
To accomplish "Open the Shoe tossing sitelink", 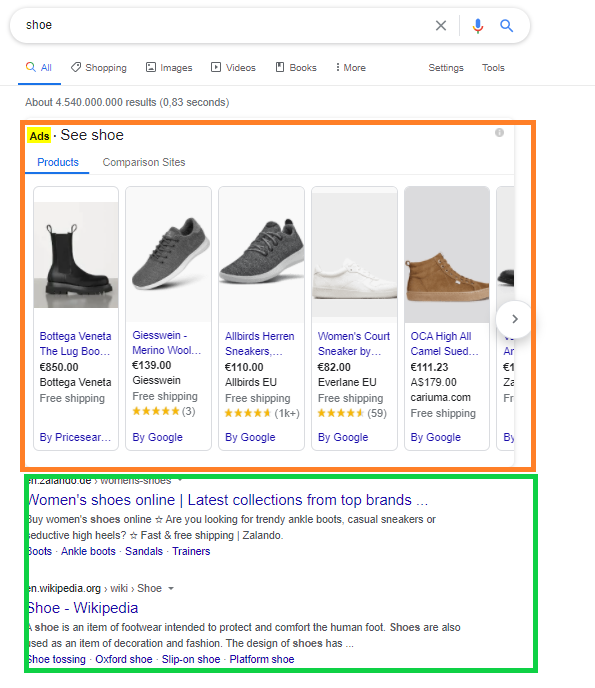I will pyautogui.click(x=56, y=659).
